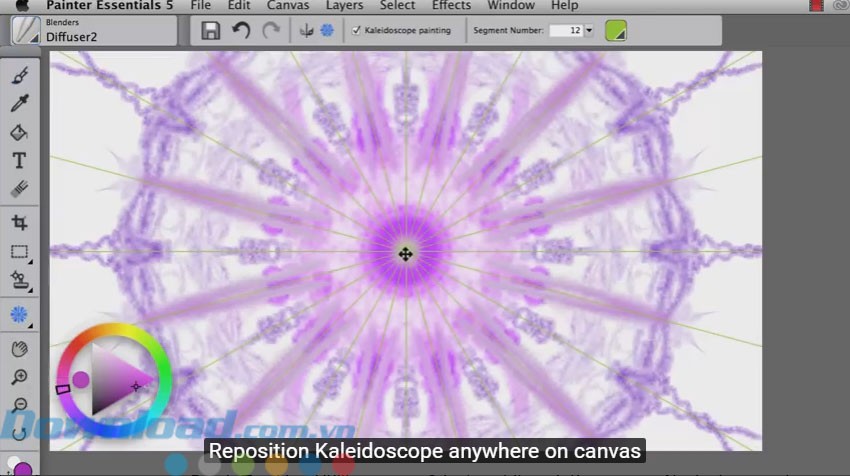Open the Canvas menu
Image resolution: width=850 pixels, height=476 pixels.
[288, 5]
